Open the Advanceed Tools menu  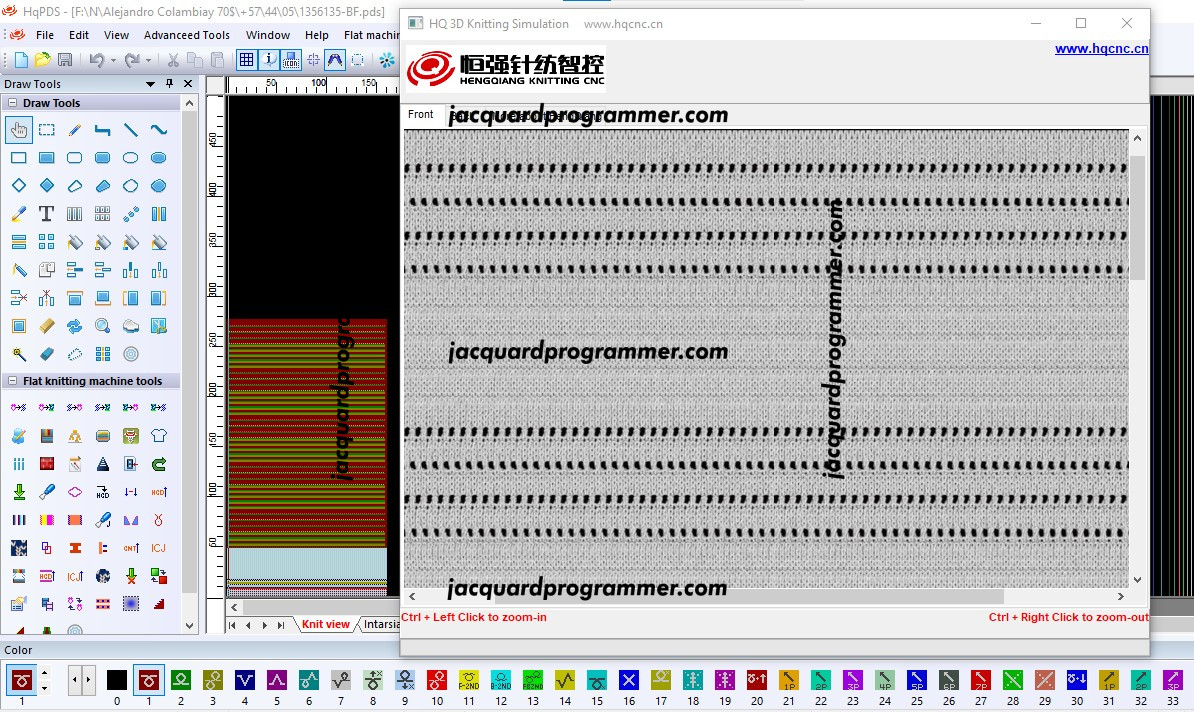pos(187,35)
